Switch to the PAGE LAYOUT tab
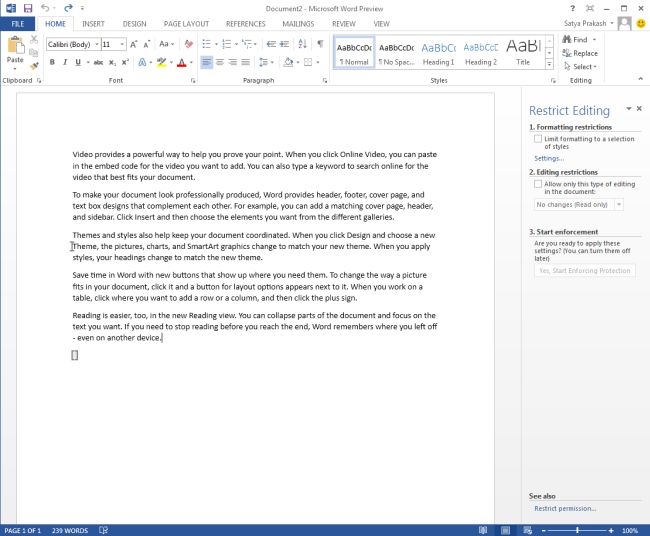The width and height of the screenshot is (650, 536). coord(186,24)
